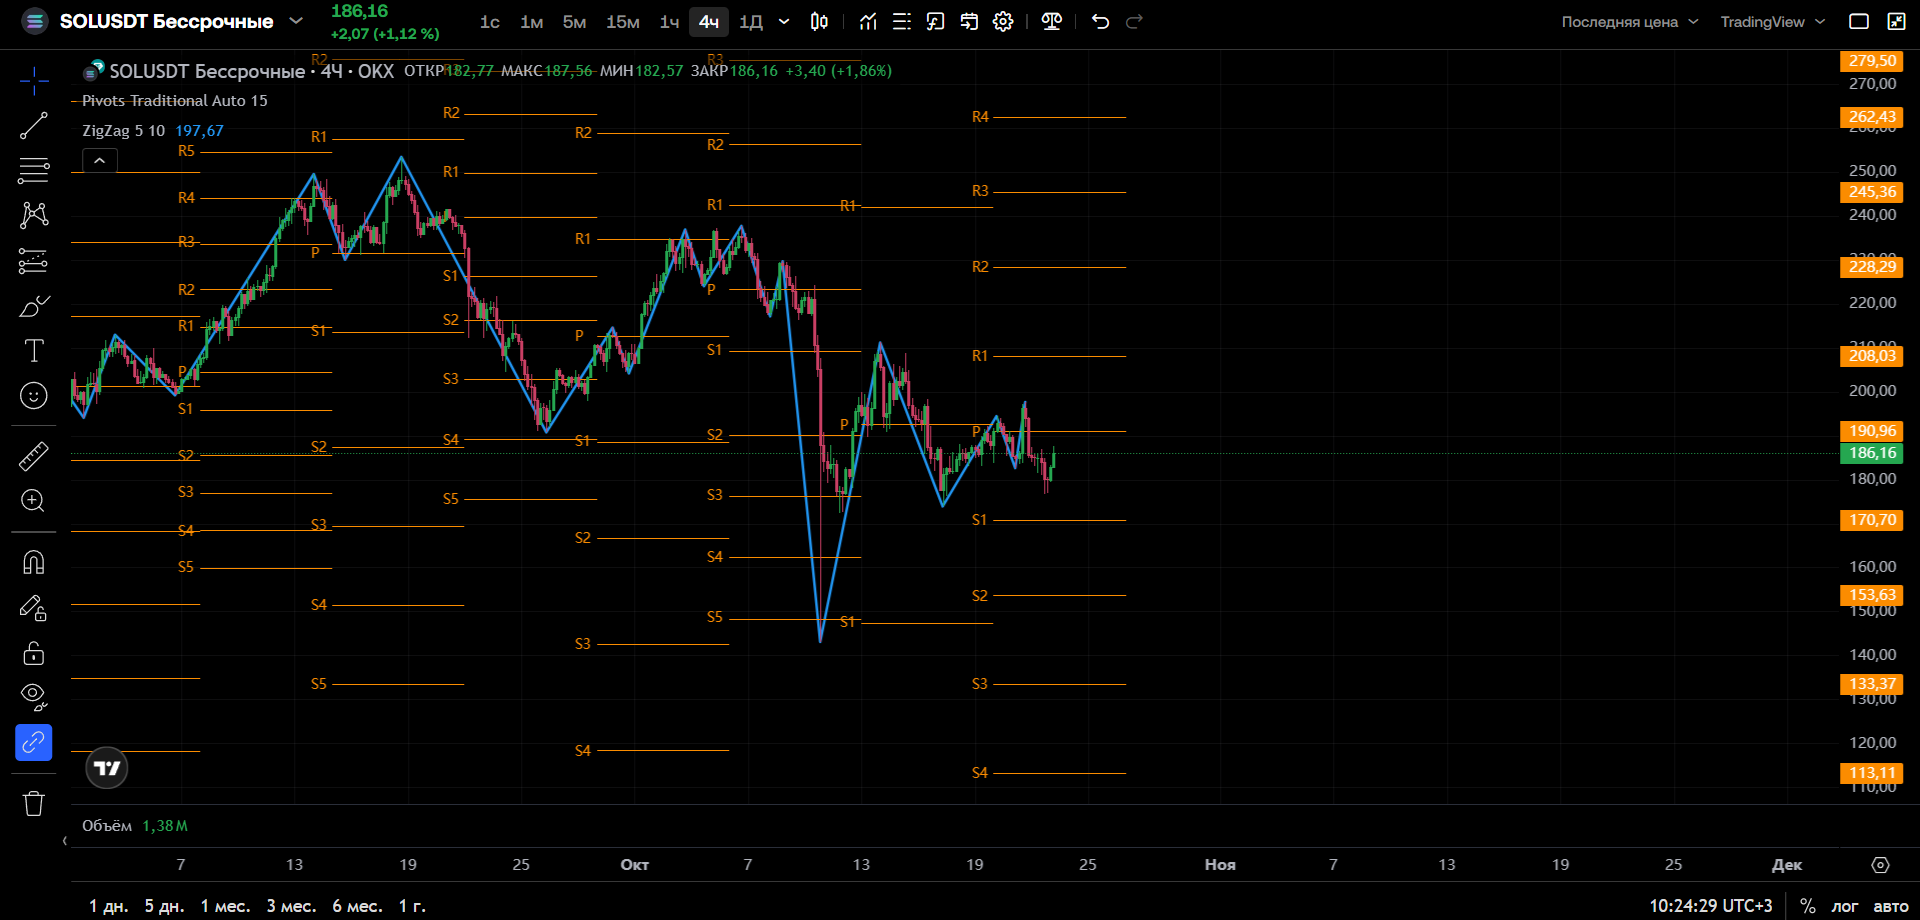Viewport: 1920px width, 920px height.
Task: Click the TradingView logo on chart
Action: click(107, 768)
